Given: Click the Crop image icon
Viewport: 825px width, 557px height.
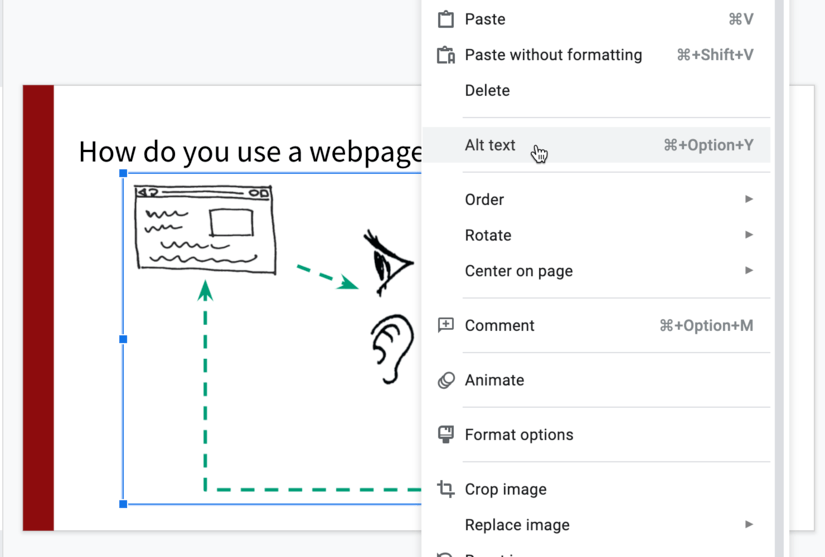Looking at the screenshot, I should coord(446,489).
